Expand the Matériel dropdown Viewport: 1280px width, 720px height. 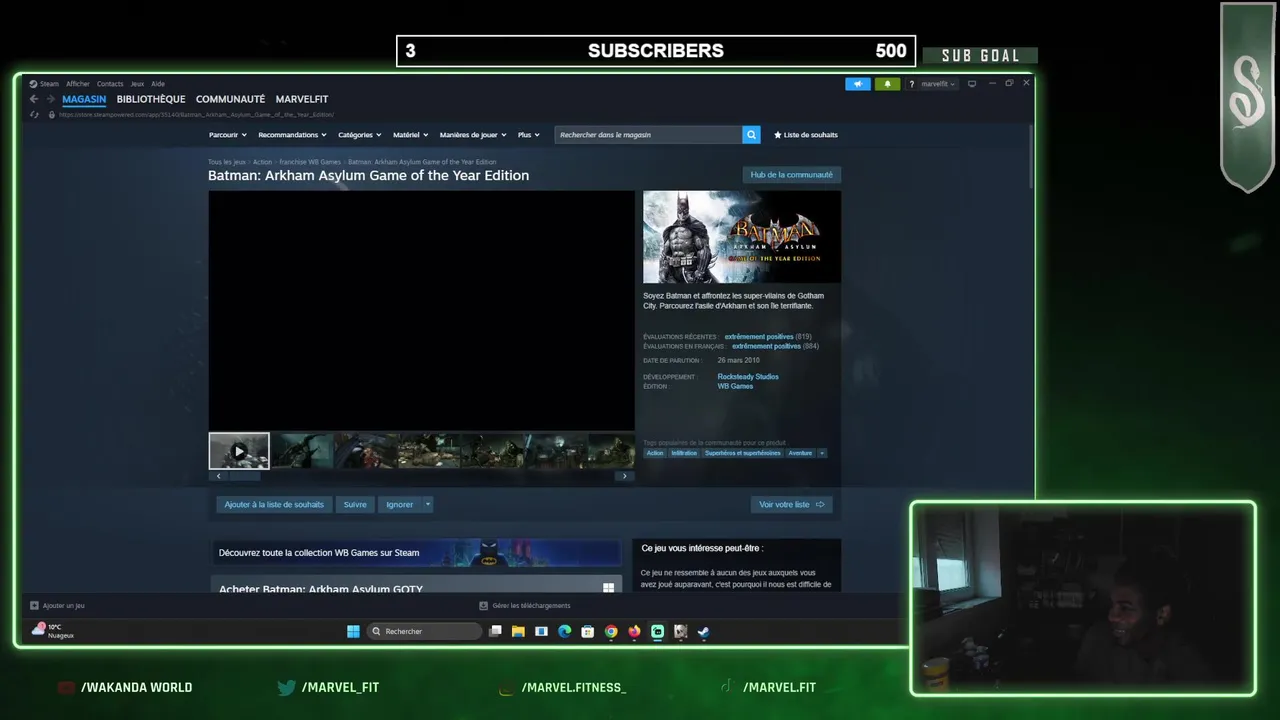[410, 135]
